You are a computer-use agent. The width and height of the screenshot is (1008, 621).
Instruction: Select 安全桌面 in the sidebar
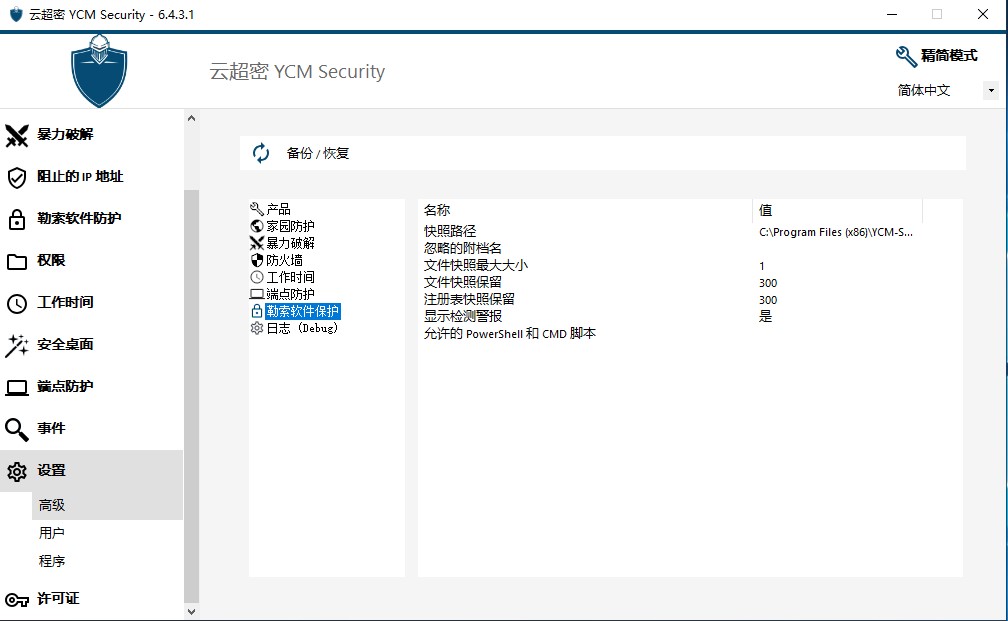click(x=65, y=344)
